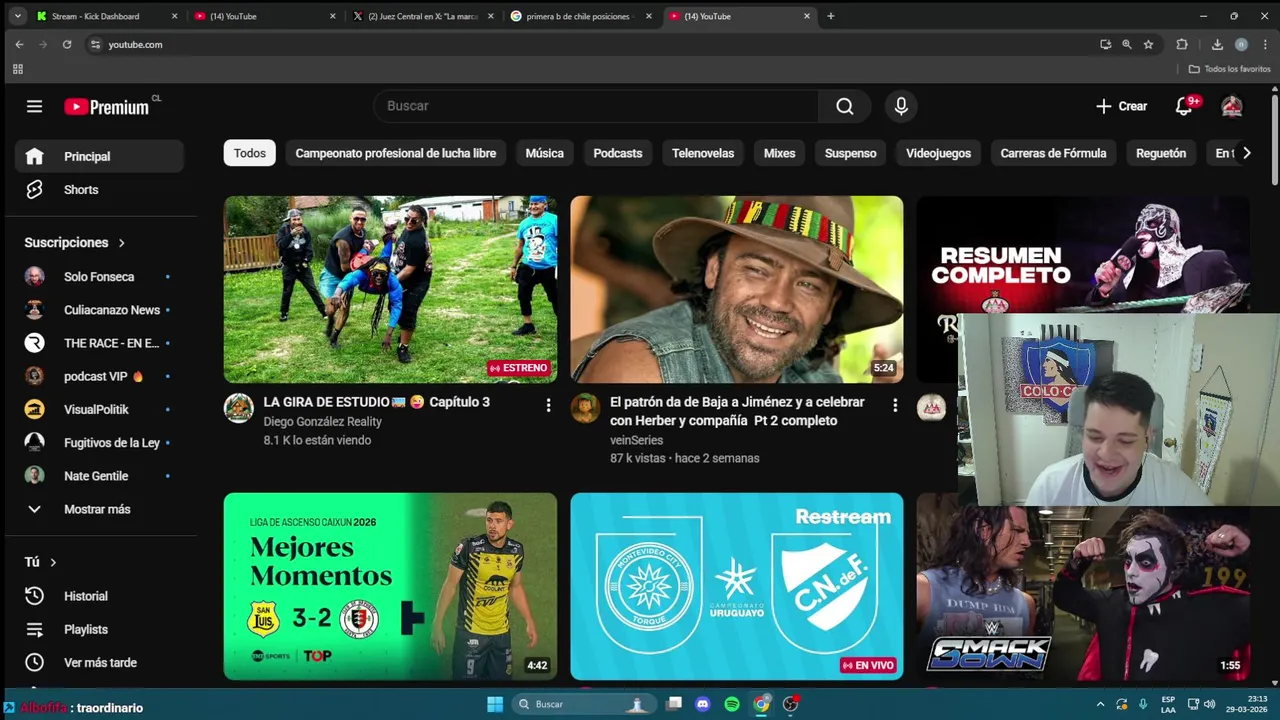1280x720 pixels.
Task: Select the Videojuegos chip
Action: [939, 153]
